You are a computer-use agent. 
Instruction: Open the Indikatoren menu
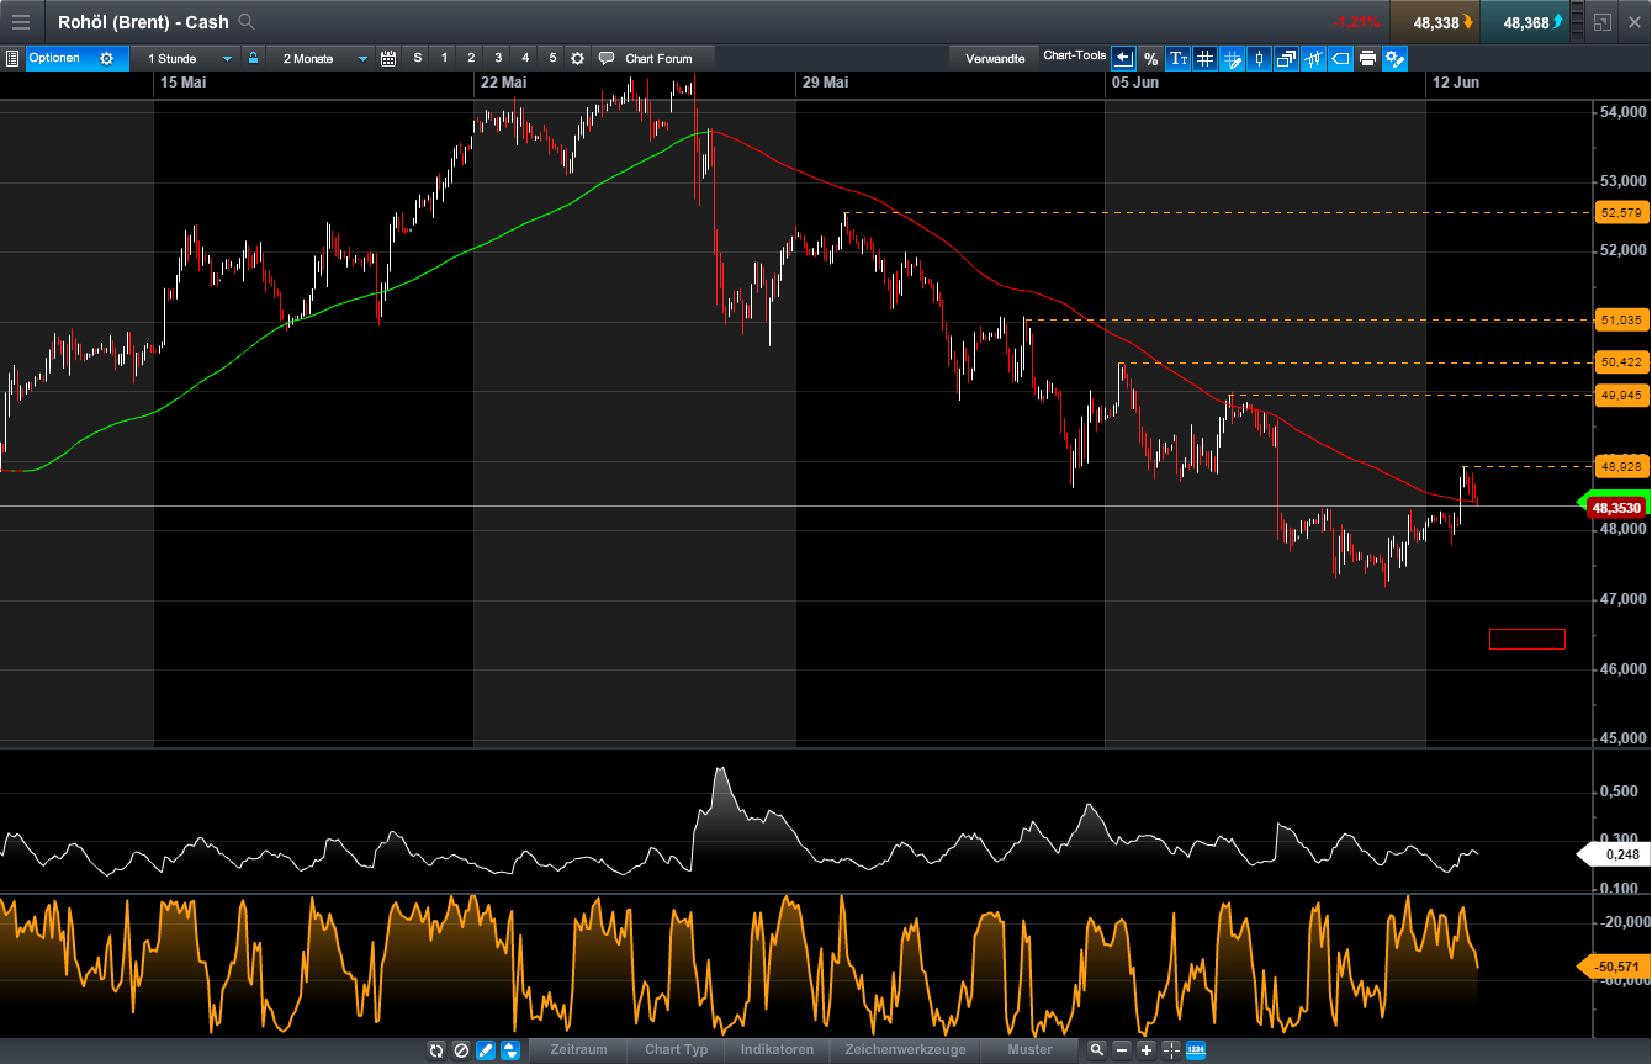(776, 1051)
